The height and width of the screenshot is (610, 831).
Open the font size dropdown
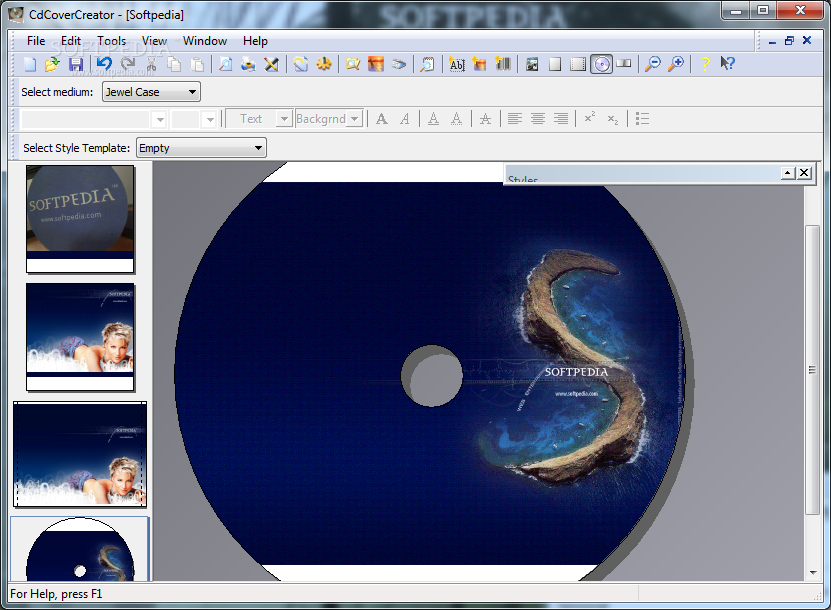[210, 119]
